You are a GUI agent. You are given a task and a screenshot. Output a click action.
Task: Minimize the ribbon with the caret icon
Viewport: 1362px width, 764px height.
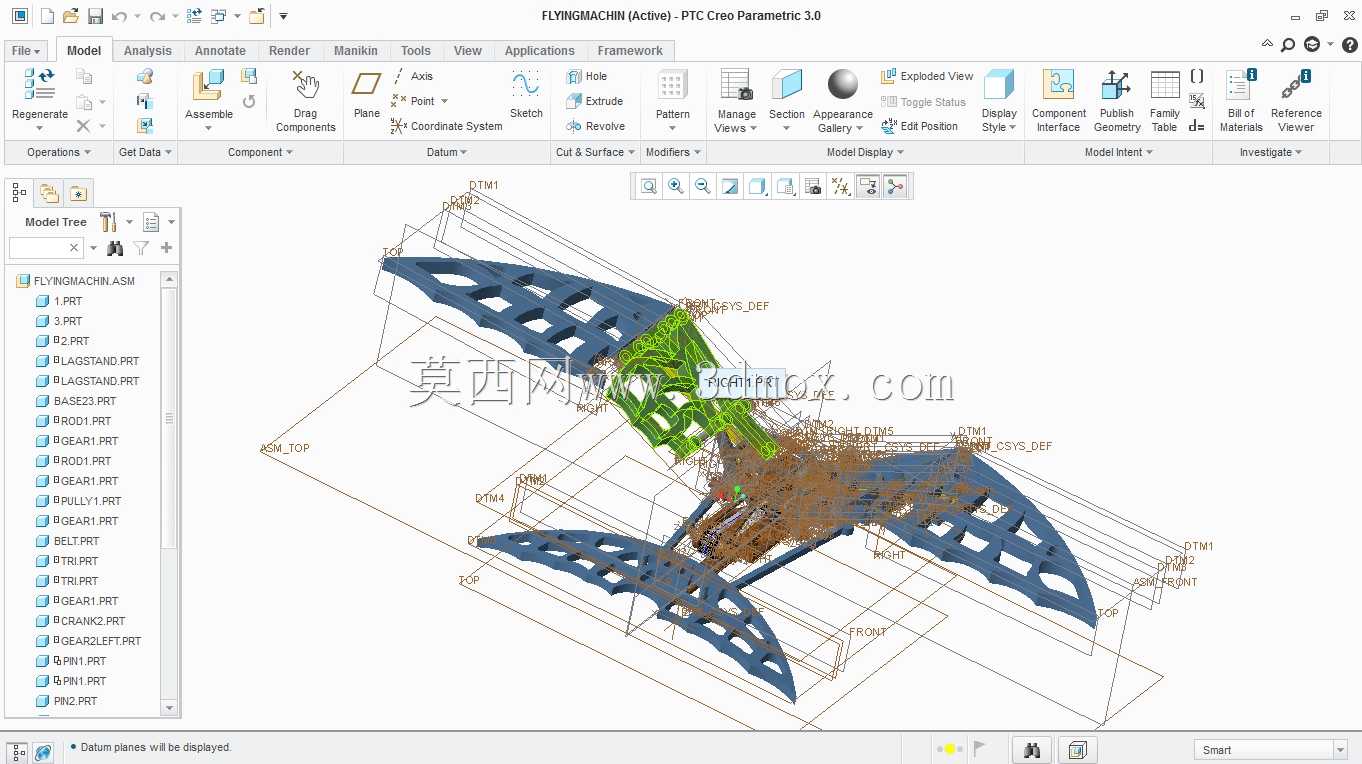point(1268,44)
